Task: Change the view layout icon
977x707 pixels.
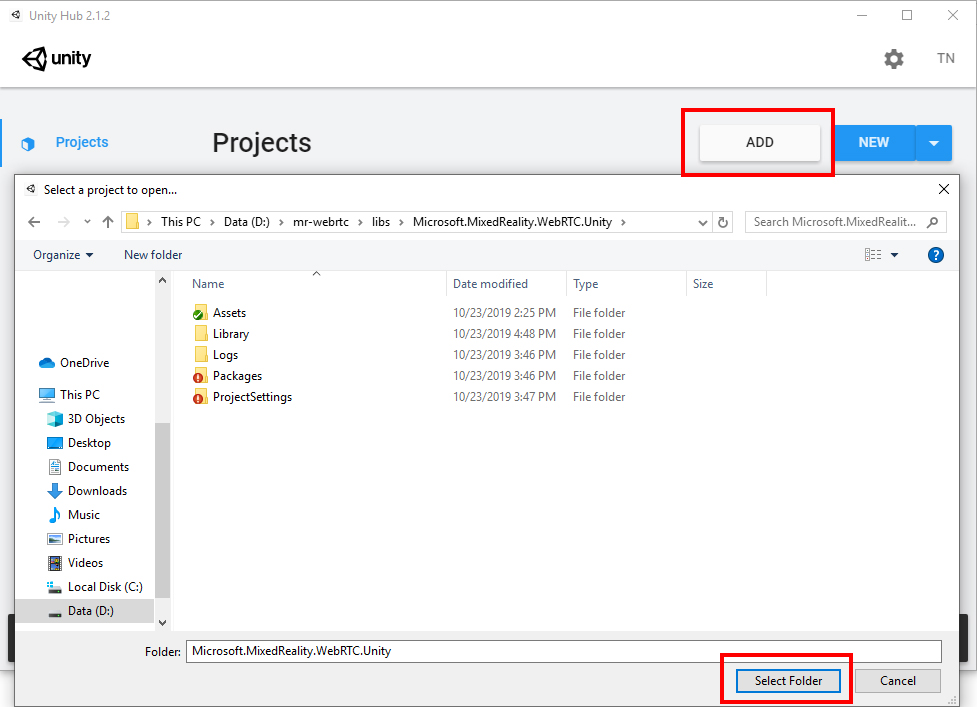Action: [873, 255]
